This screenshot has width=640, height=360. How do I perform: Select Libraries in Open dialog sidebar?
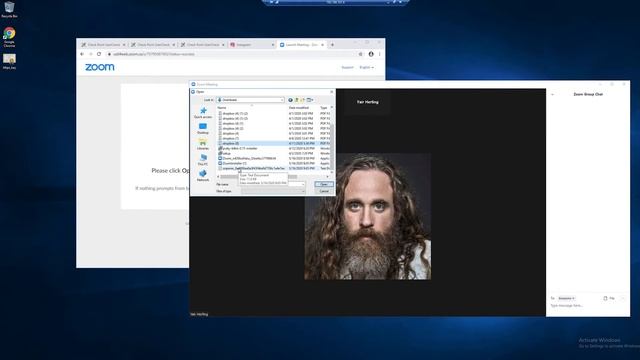click(x=203, y=144)
